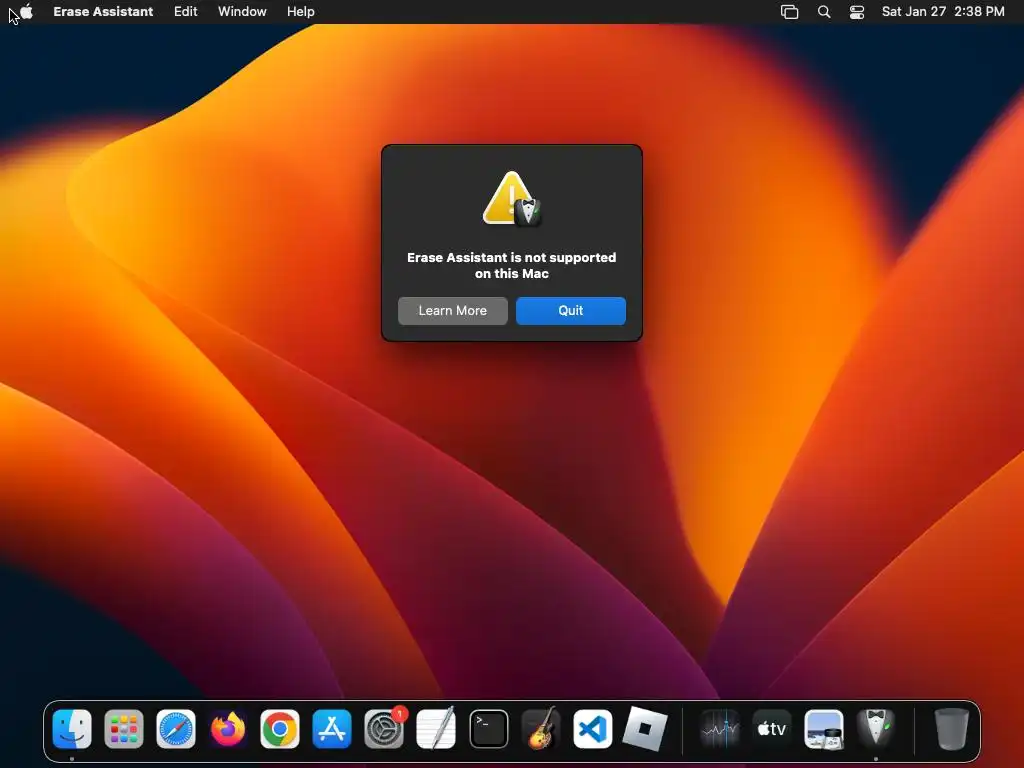Open the Apple menu

pos(26,12)
